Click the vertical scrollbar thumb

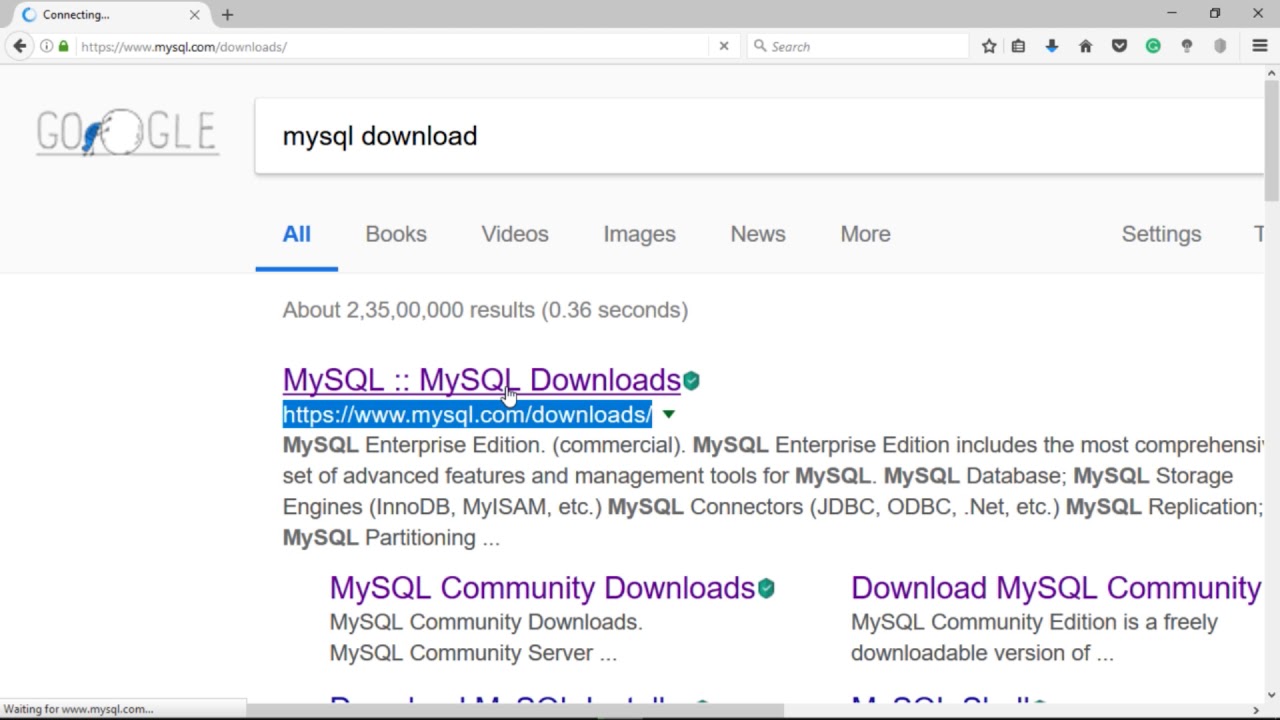tap(1272, 140)
